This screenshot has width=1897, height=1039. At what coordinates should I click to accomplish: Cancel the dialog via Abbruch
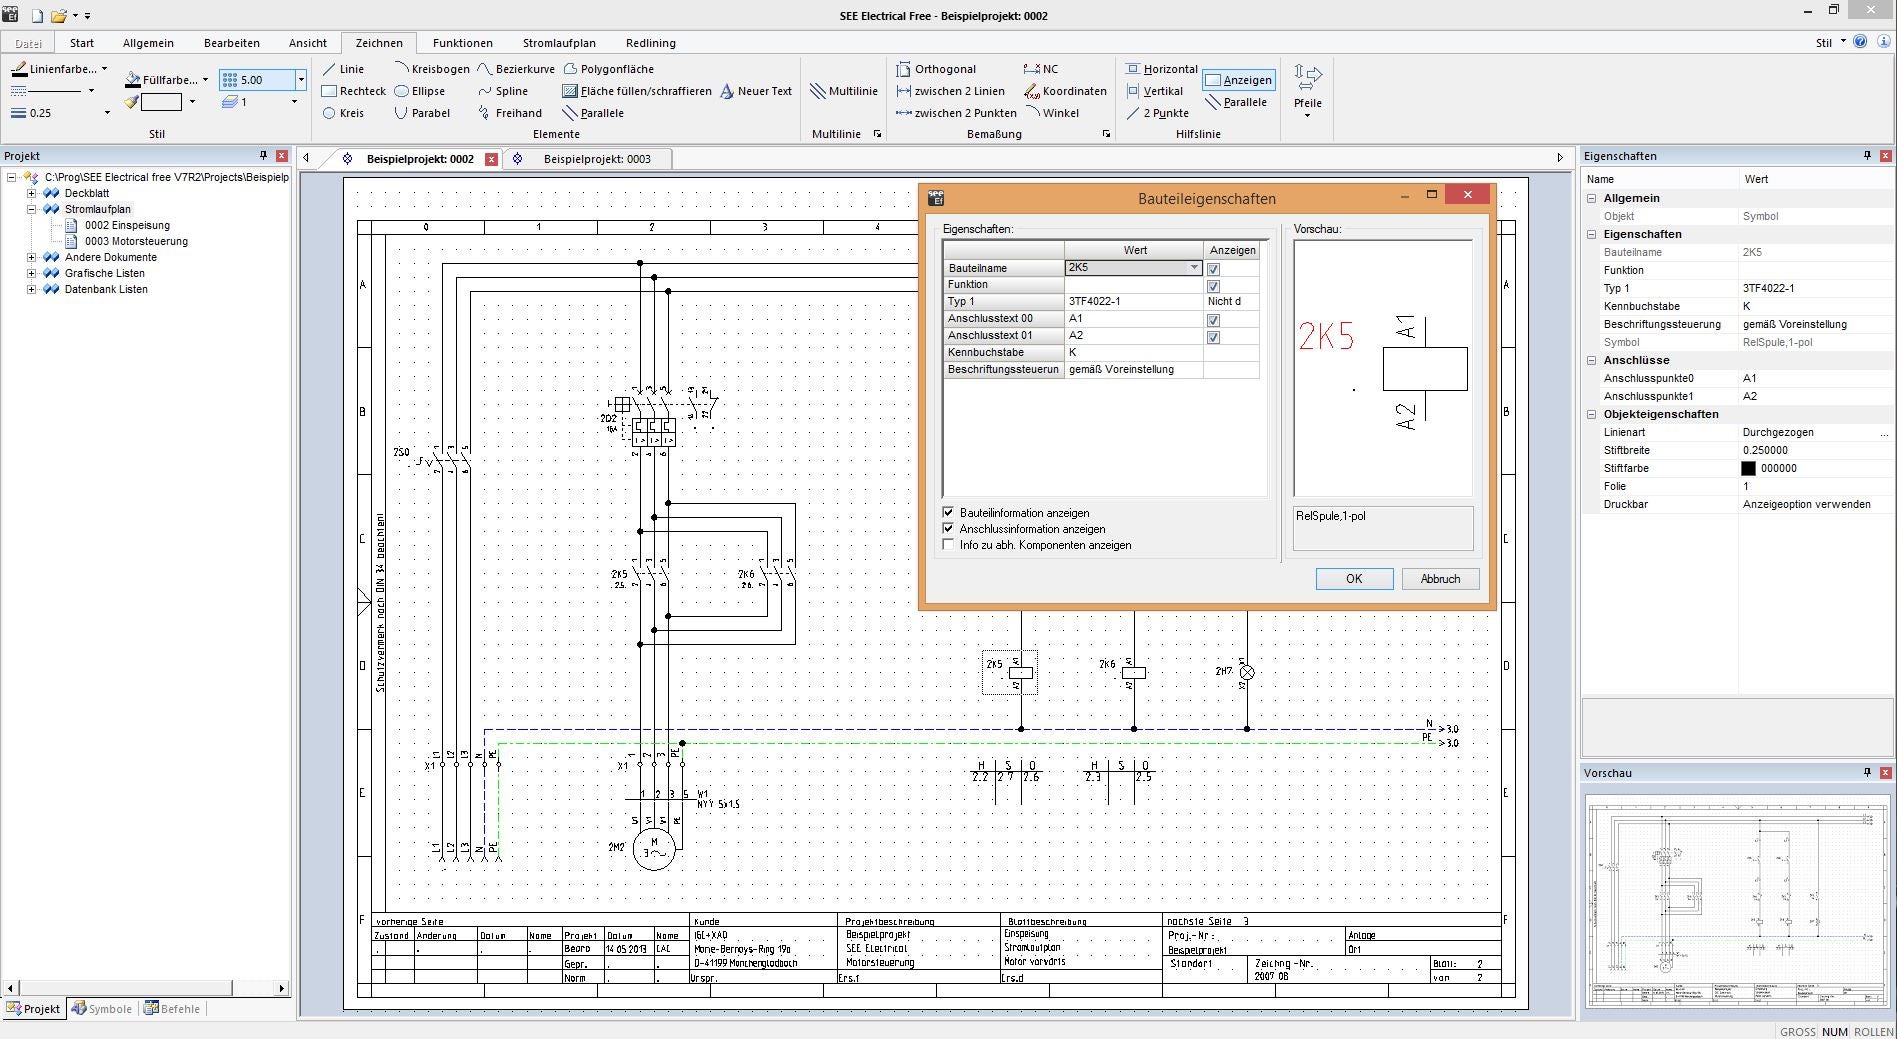pos(1439,579)
